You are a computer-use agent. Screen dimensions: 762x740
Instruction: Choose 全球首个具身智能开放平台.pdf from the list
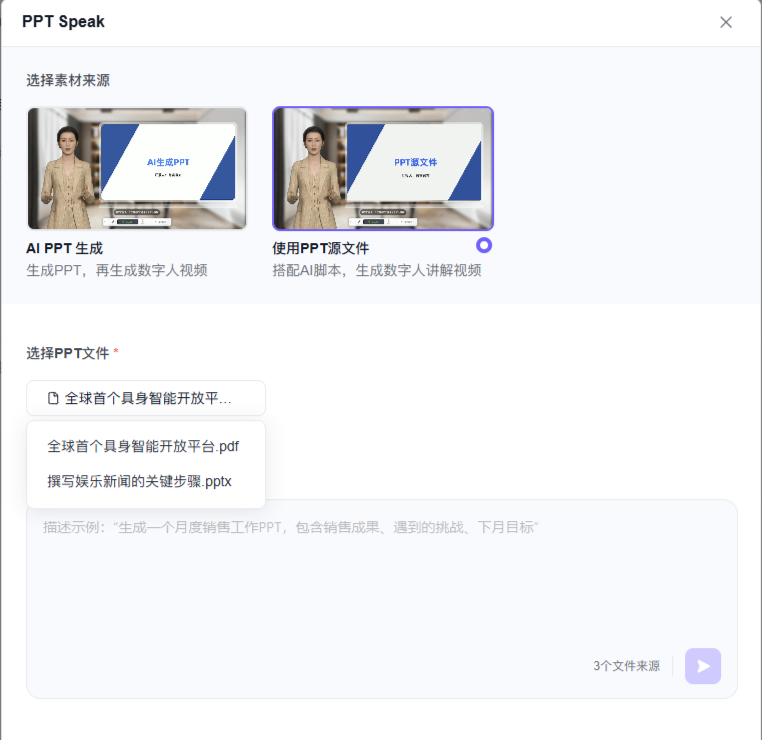pyautogui.click(x=143, y=447)
